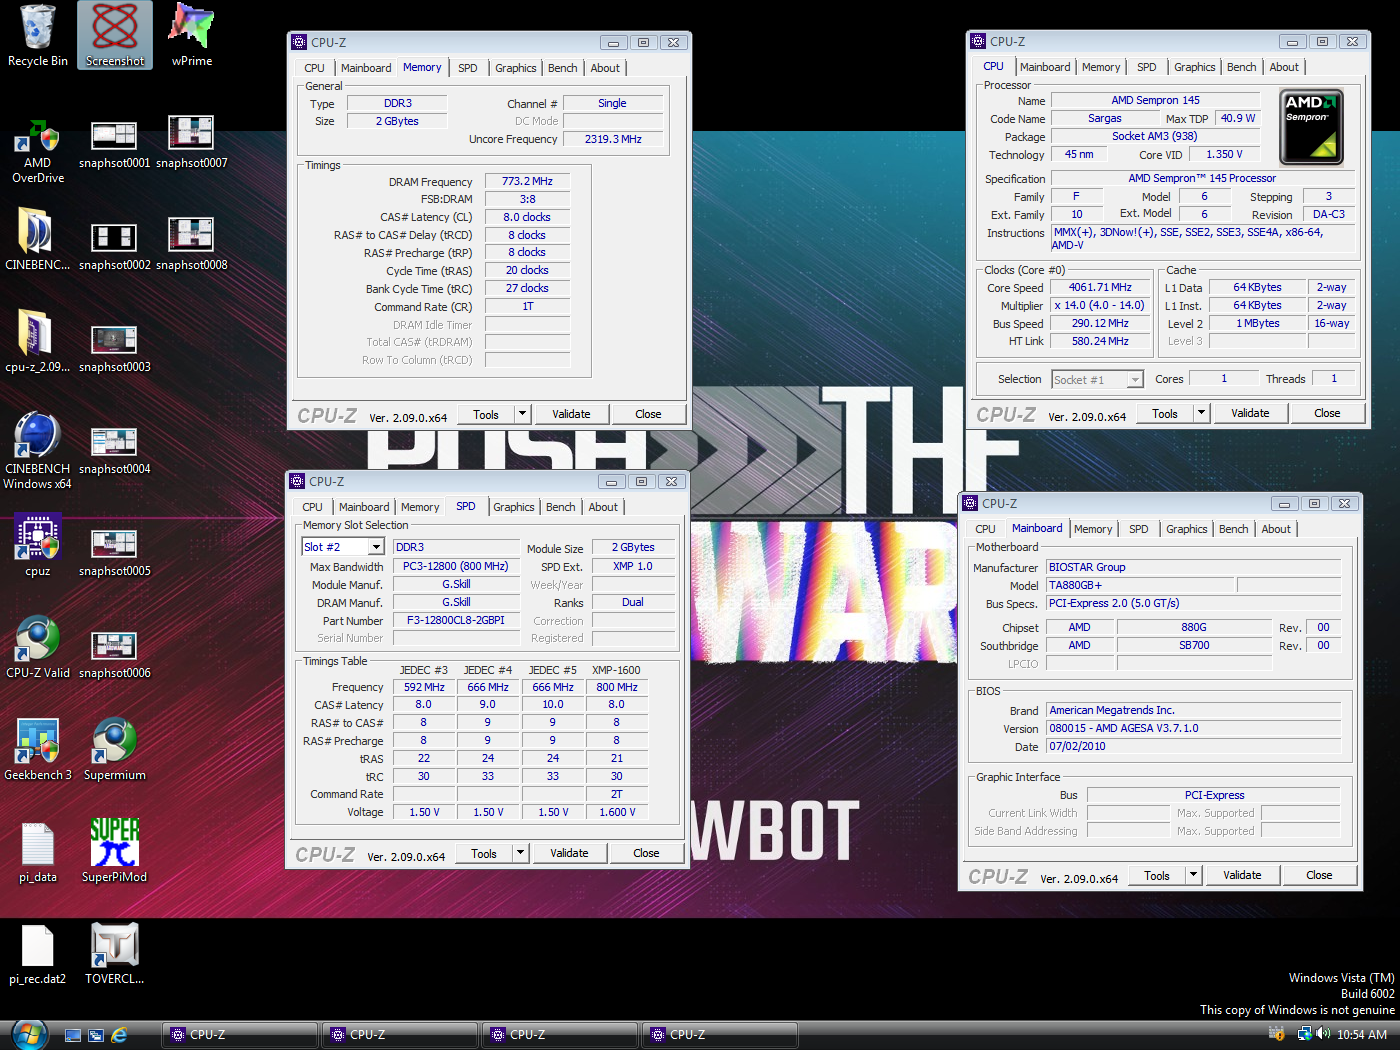Click the BIOSTAR Group manufacturer field

[1195, 567]
